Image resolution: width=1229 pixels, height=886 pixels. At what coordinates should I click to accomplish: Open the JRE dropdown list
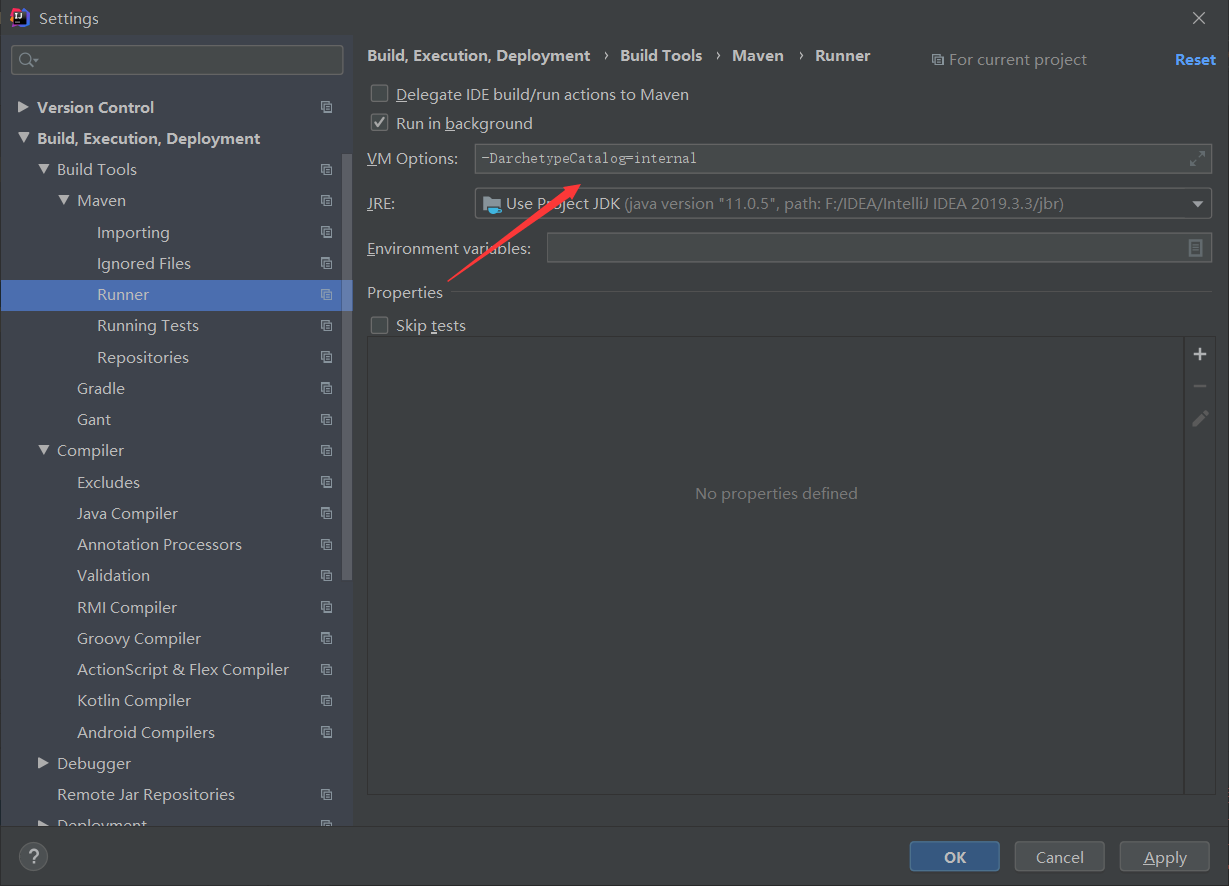click(1197, 204)
